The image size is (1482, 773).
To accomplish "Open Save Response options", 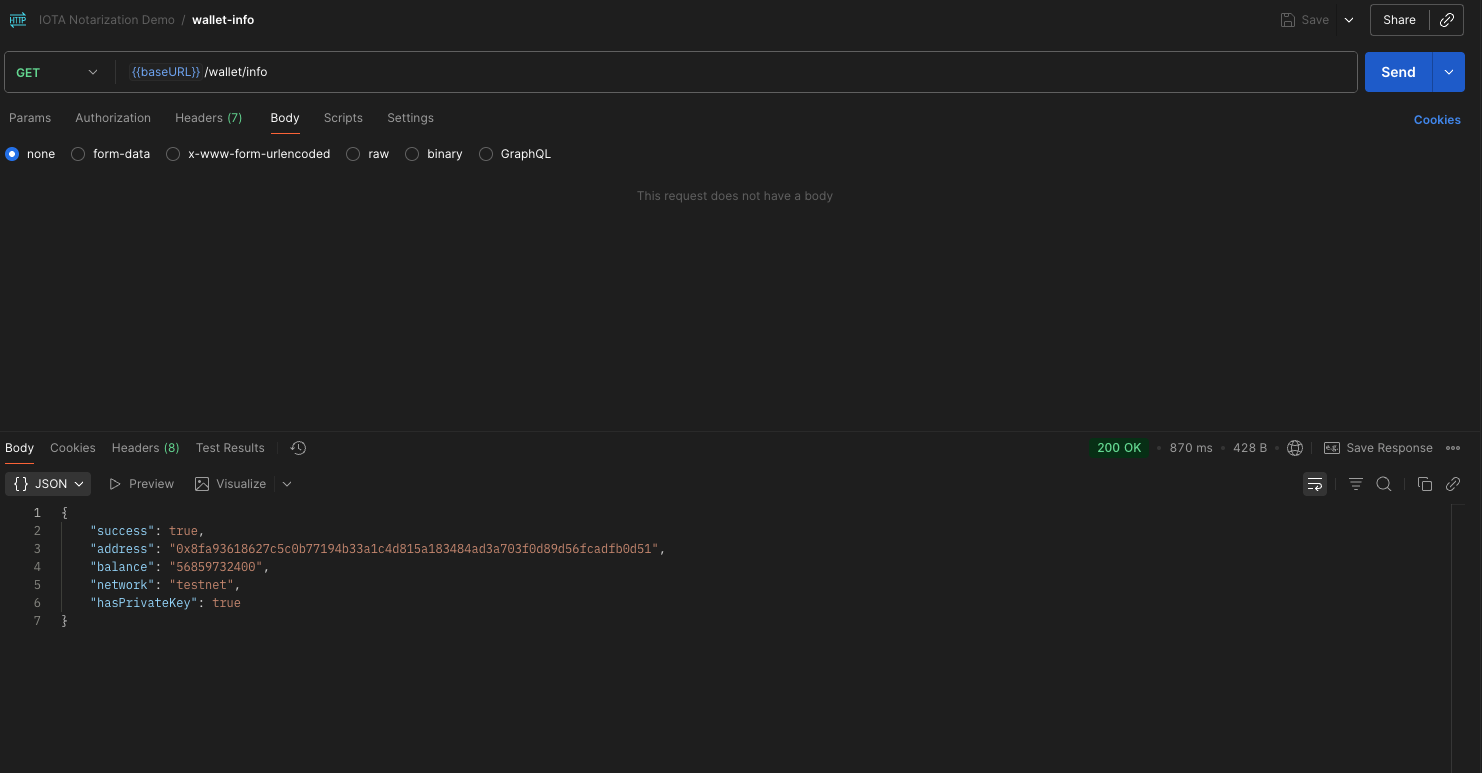I will coord(1378,447).
